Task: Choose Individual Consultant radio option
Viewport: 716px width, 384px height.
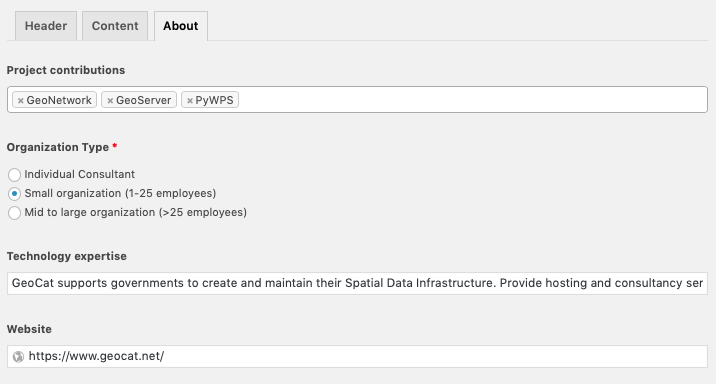Action: pos(14,174)
